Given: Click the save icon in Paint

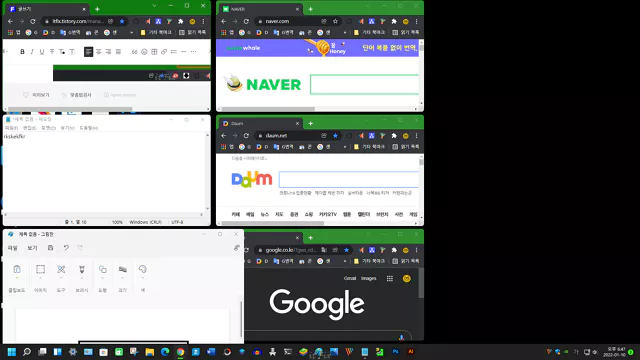Looking at the screenshot, I should [50, 248].
